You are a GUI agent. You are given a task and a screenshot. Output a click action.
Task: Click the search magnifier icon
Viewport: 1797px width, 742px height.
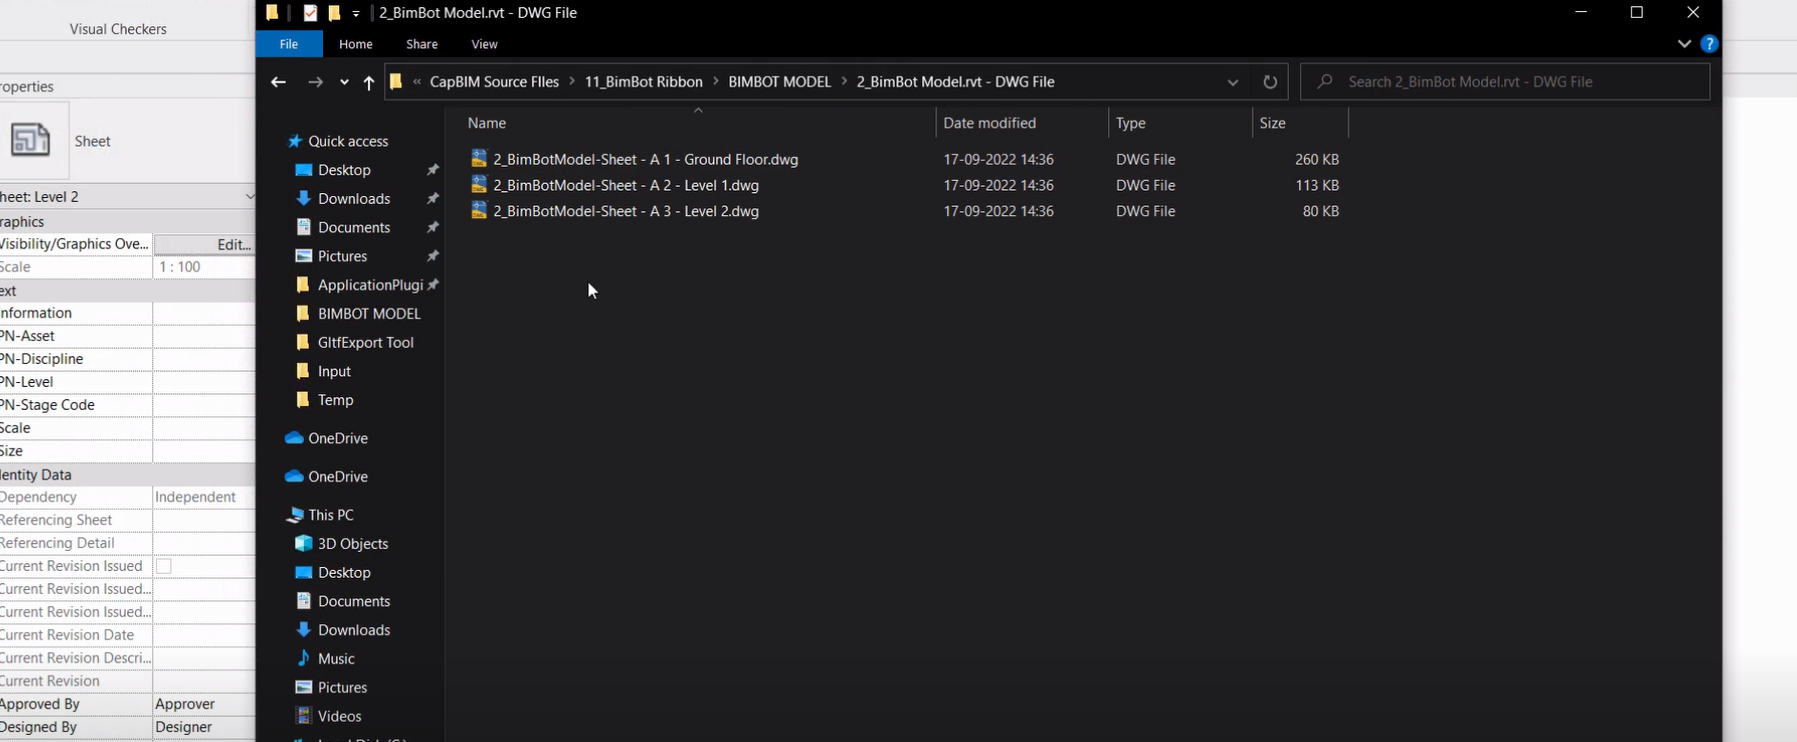point(1325,82)
